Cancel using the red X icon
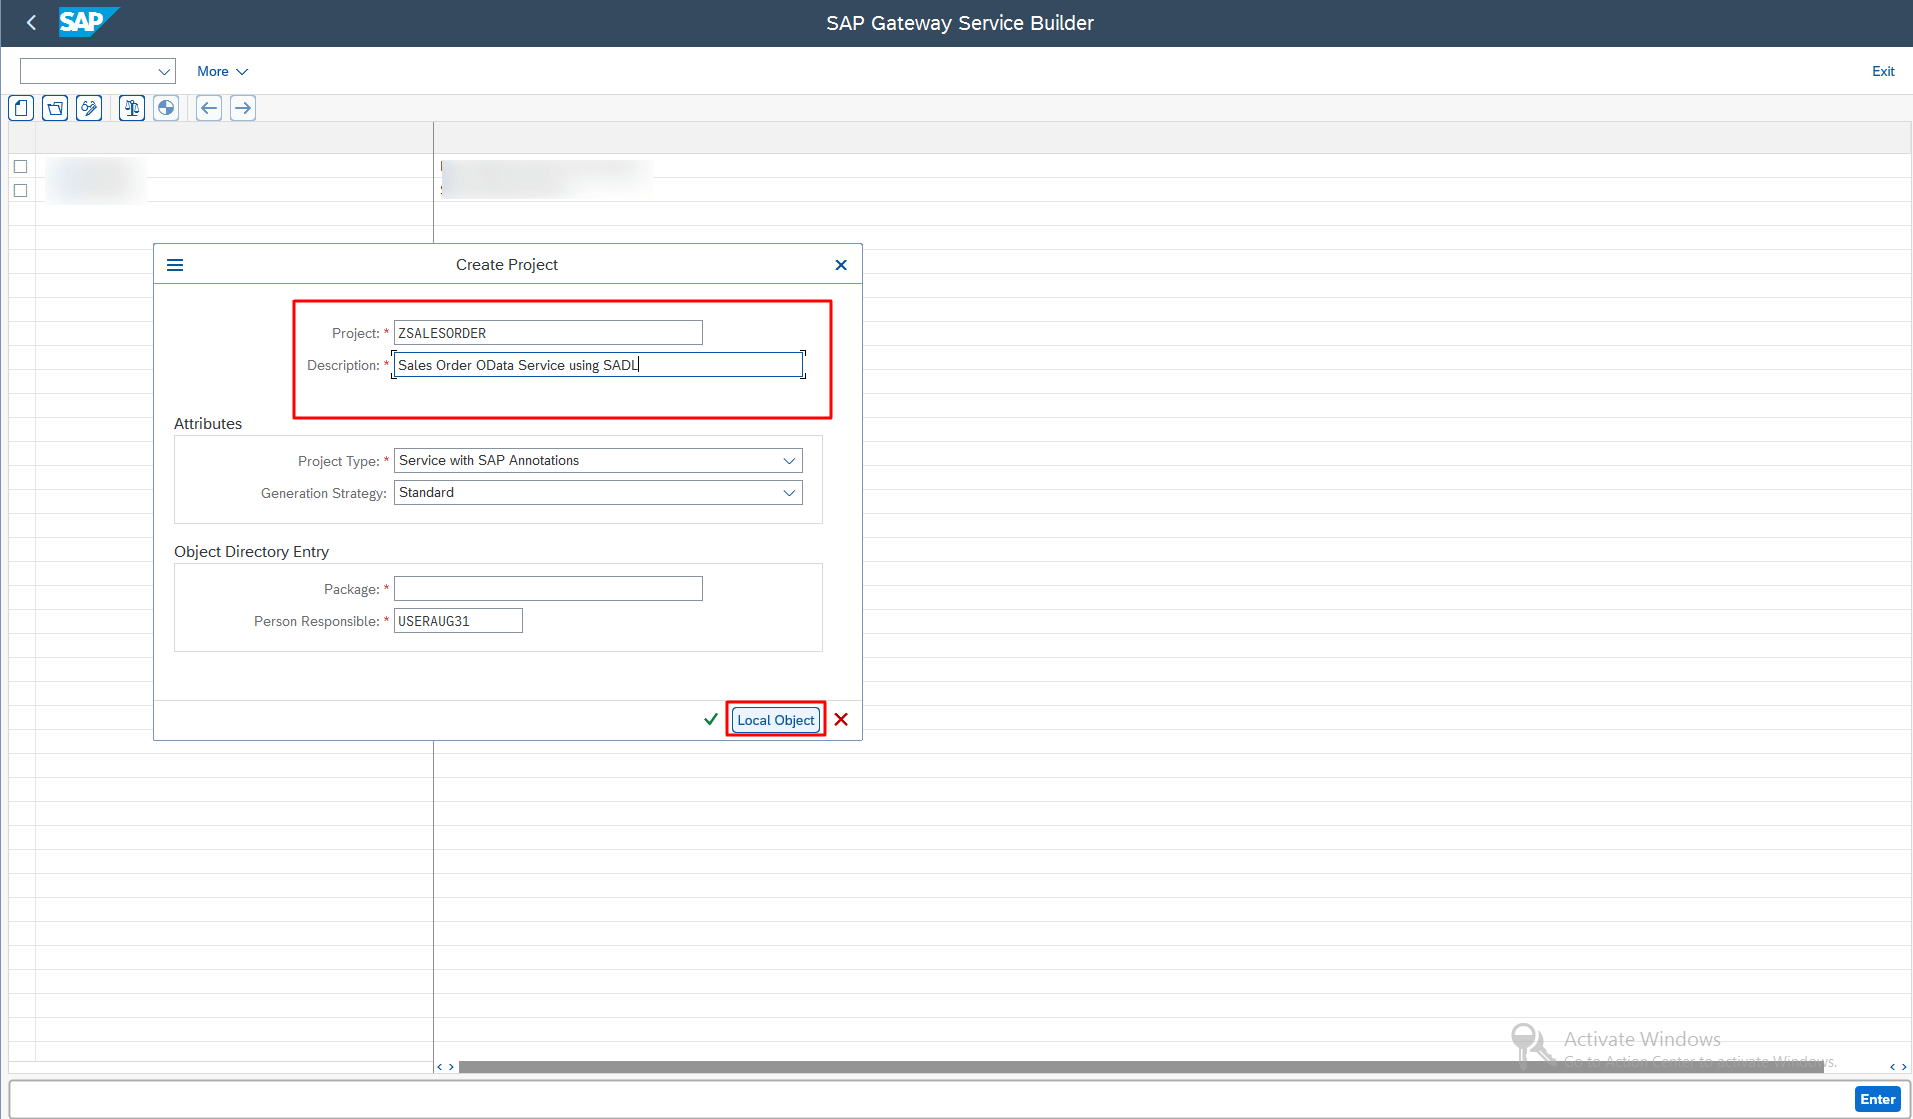This screenshot has width=1913, height=1119. (841, 720)
